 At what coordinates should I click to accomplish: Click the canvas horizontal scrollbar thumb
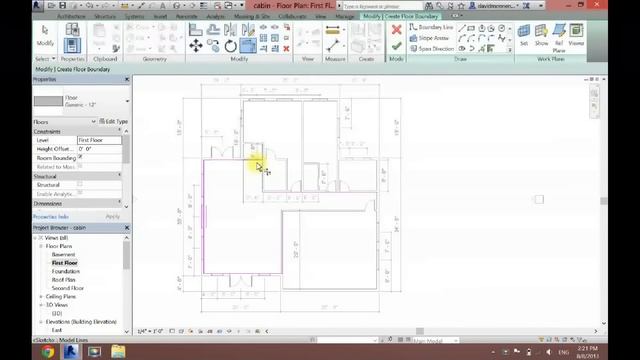(x=420, y=331)
